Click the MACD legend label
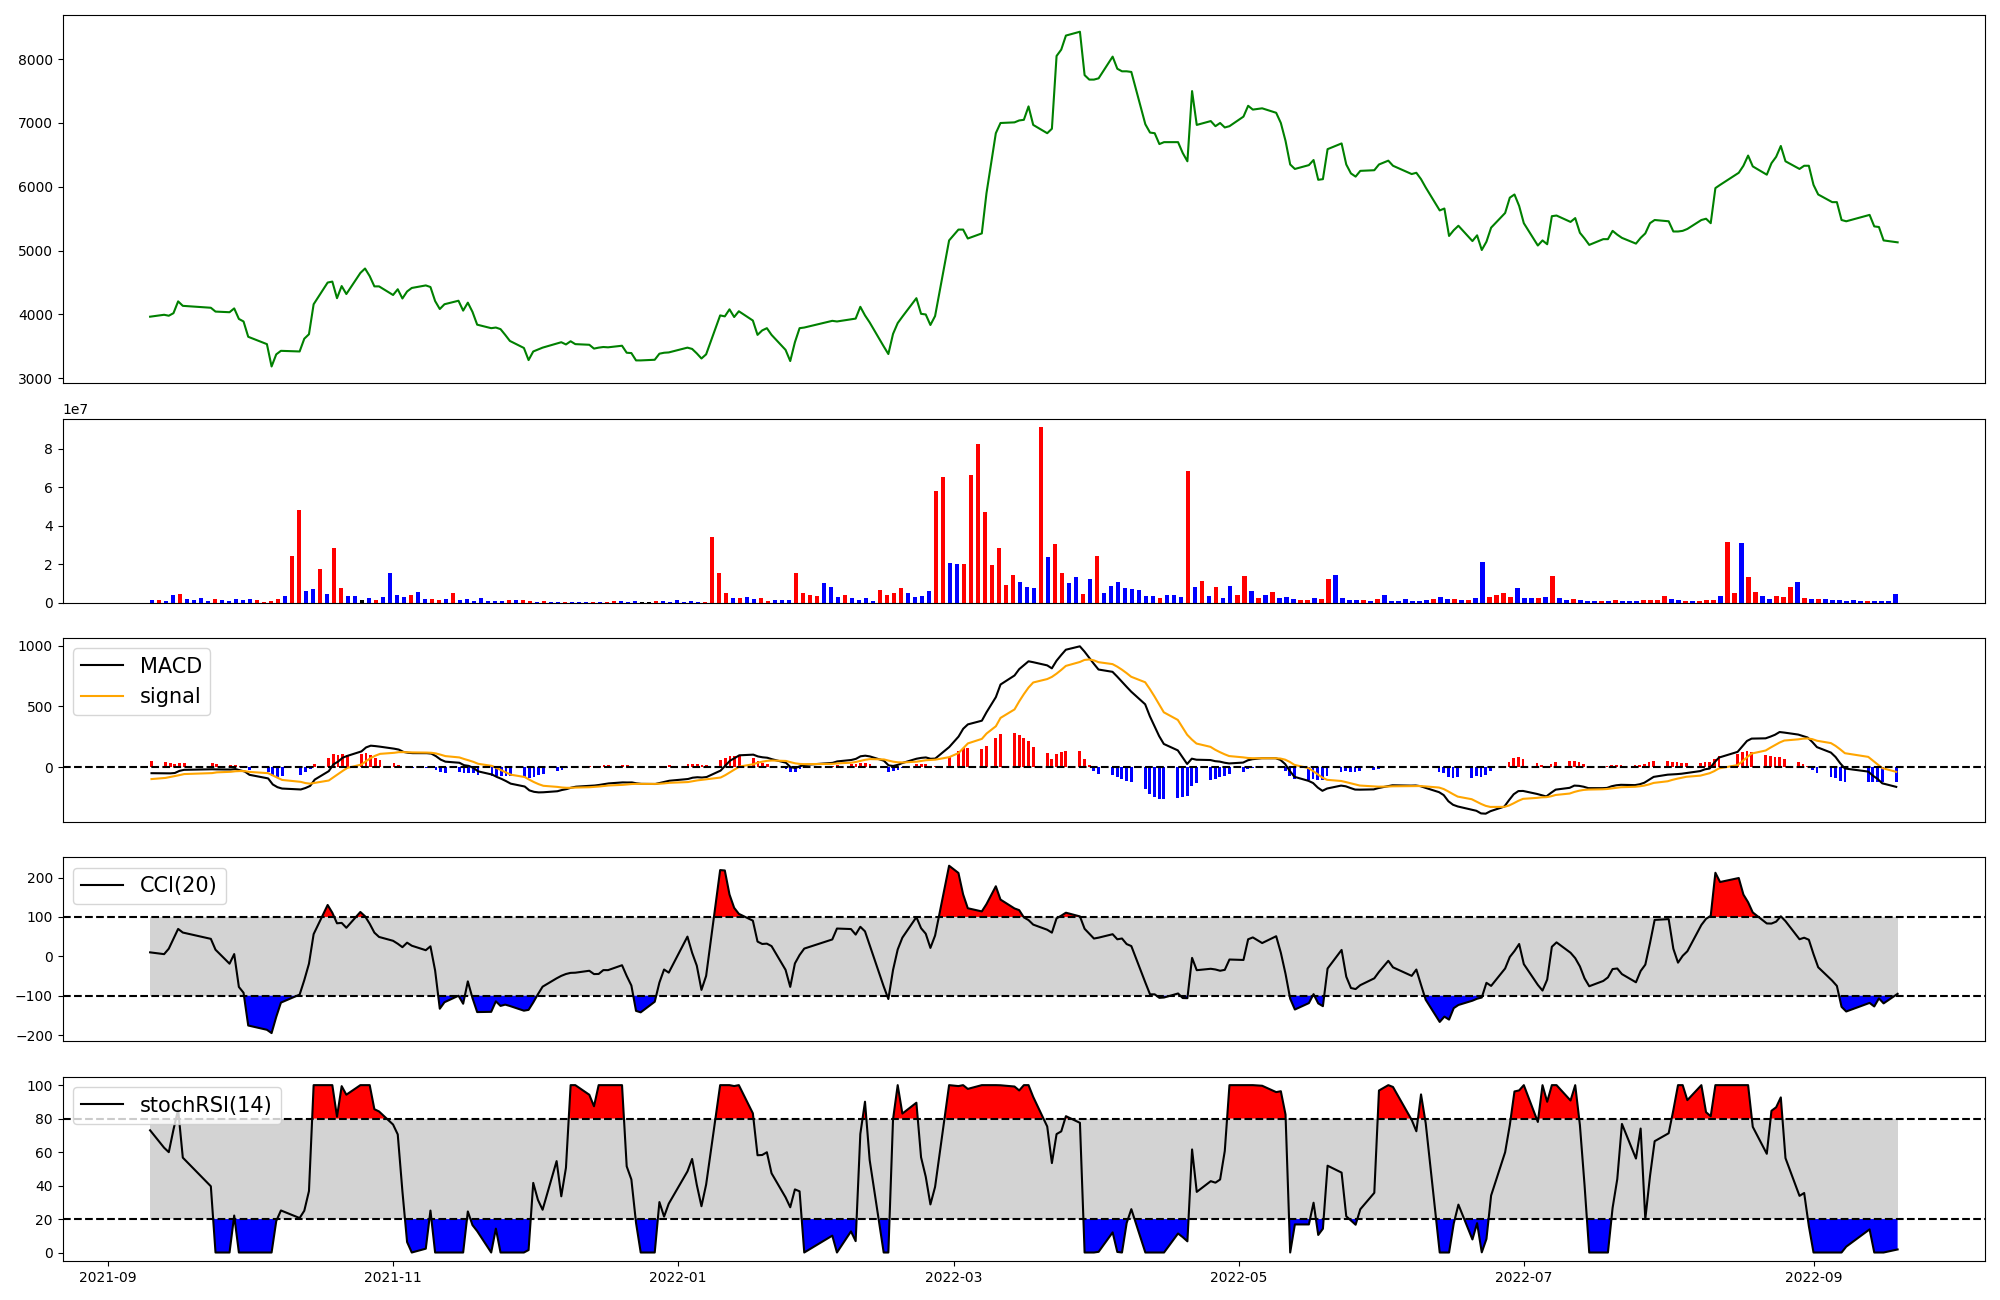The height and width of the screenshot is (1300, 2000). [x=170, y=666]
